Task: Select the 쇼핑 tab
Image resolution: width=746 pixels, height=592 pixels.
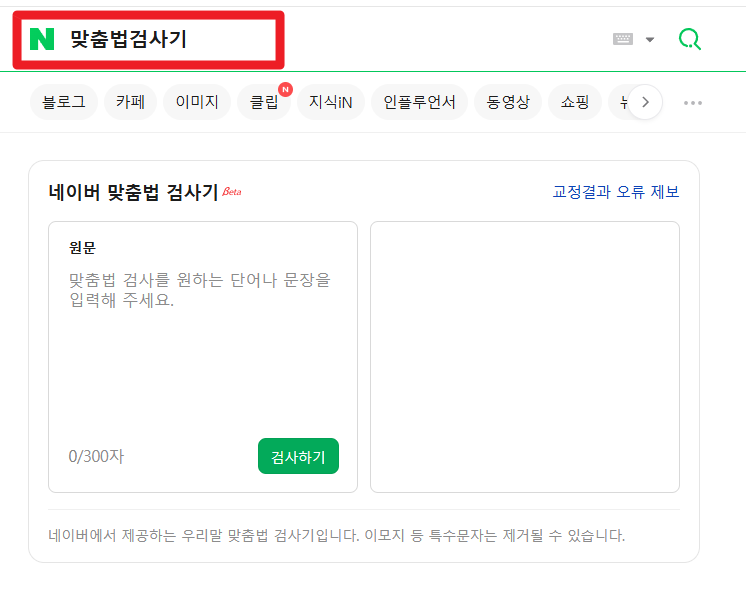Action: [575, 102]
